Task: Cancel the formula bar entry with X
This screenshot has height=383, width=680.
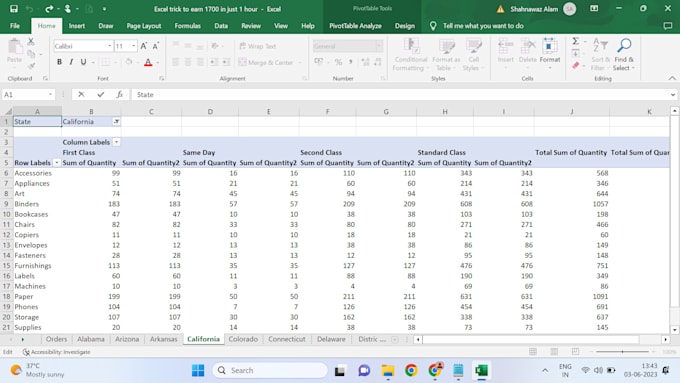Action: pyautogui.click(x=81, y=95)
